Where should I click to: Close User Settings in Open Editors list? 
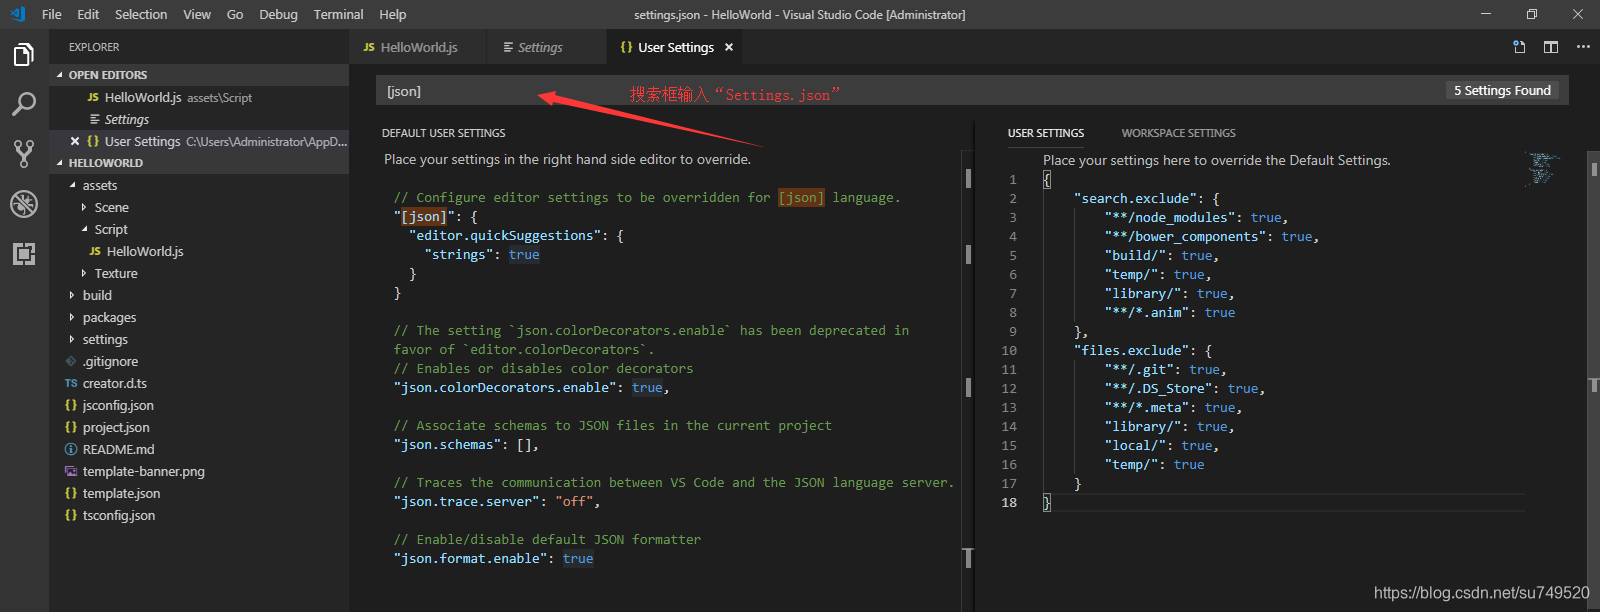pyautogui.click(x=75, y=141)
